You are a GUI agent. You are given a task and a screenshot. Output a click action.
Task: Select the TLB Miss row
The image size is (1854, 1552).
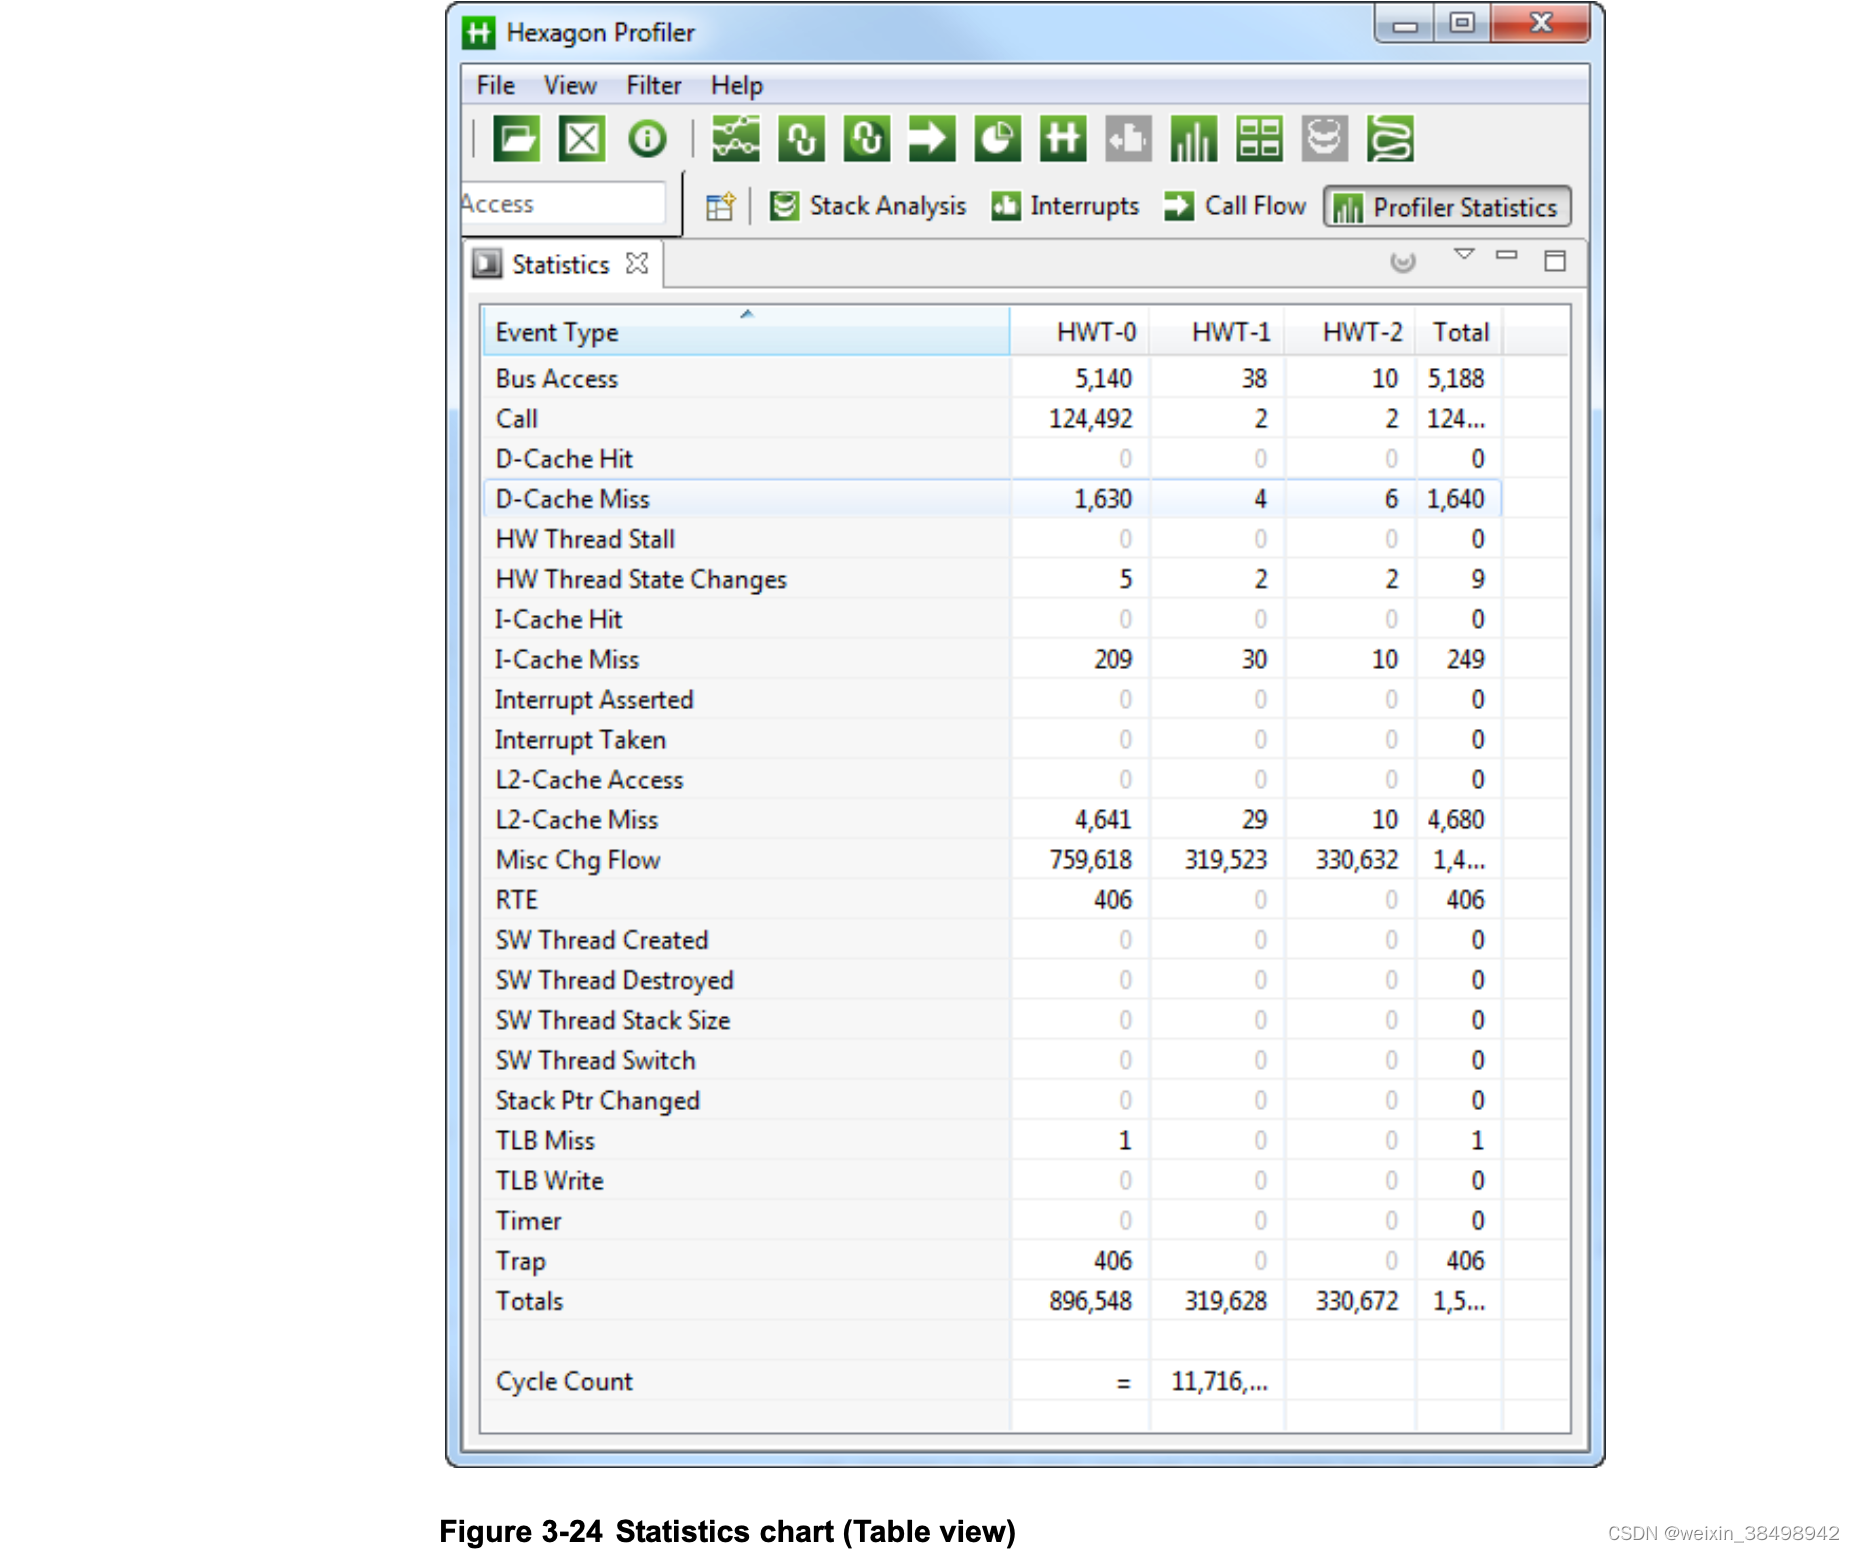(992, 1140)
